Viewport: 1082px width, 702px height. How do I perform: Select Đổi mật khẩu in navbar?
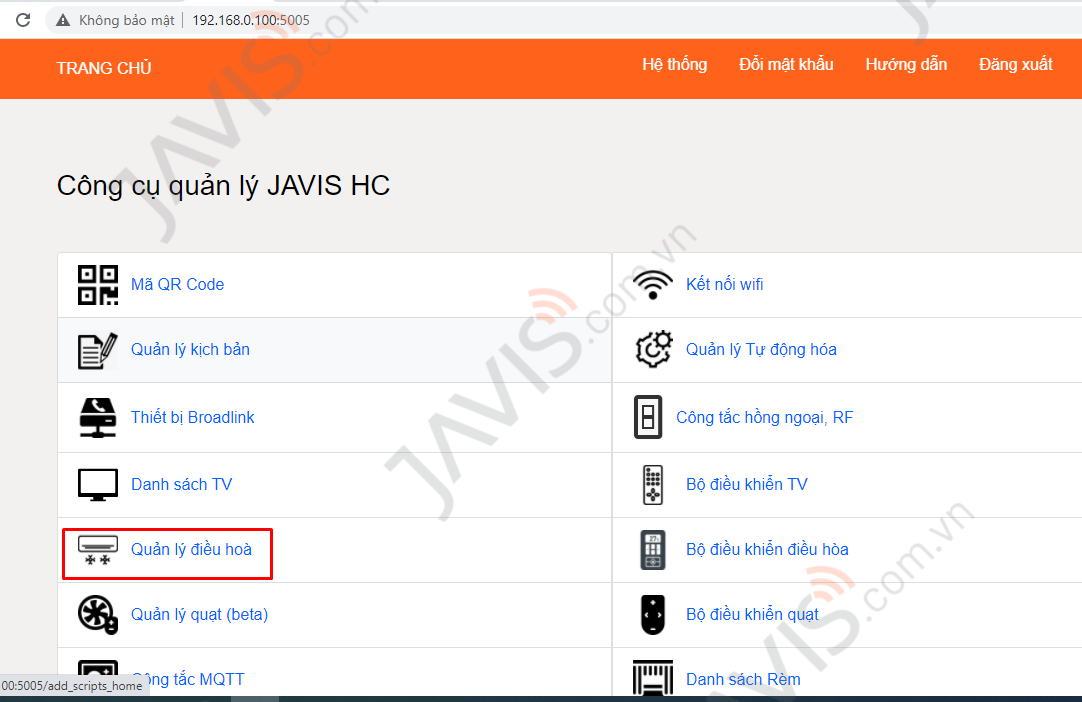[x=787, y=65]
